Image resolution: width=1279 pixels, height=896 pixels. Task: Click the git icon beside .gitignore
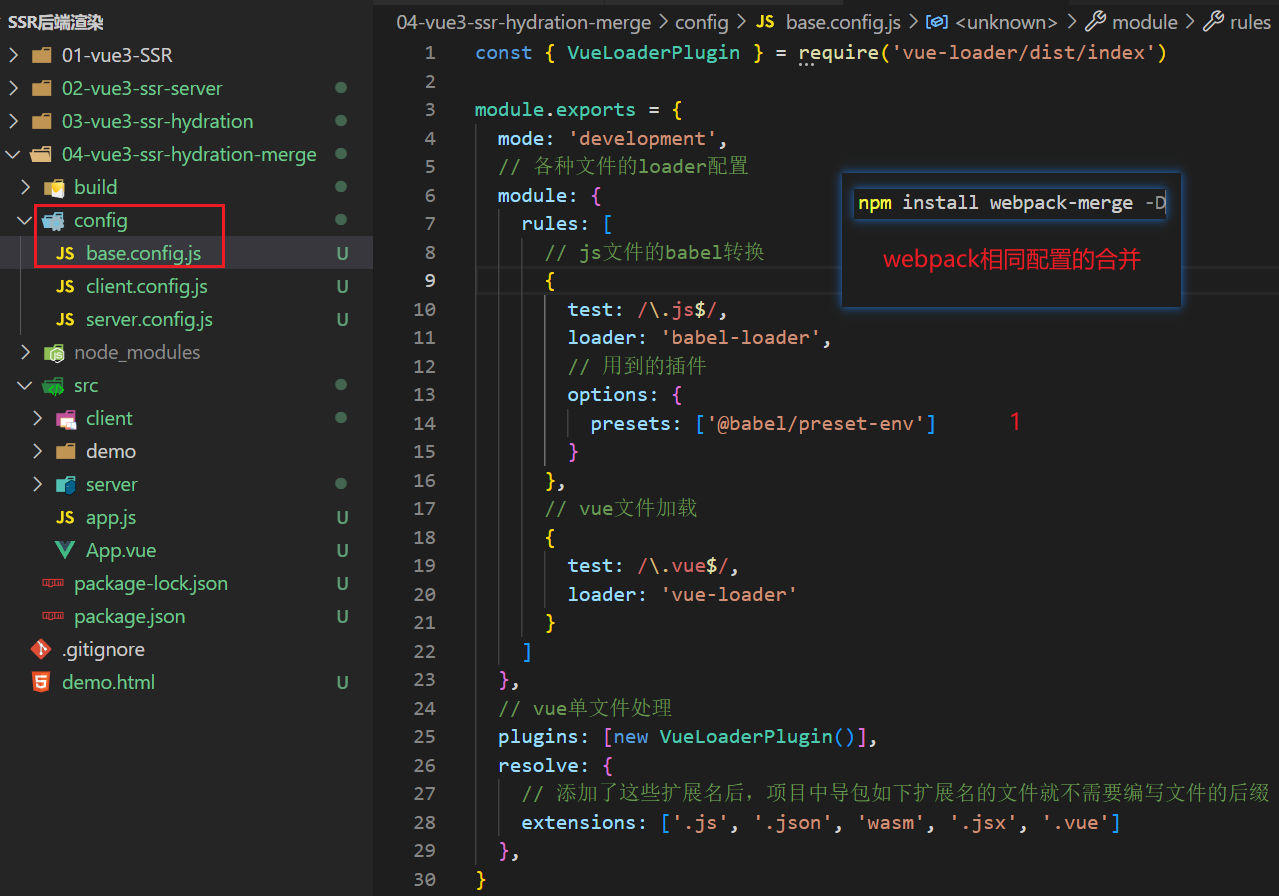pos(41,649)
